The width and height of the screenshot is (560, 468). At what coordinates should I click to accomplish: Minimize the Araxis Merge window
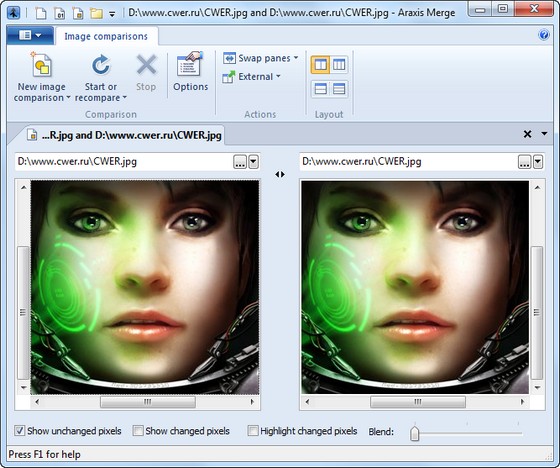coord(480,9)
